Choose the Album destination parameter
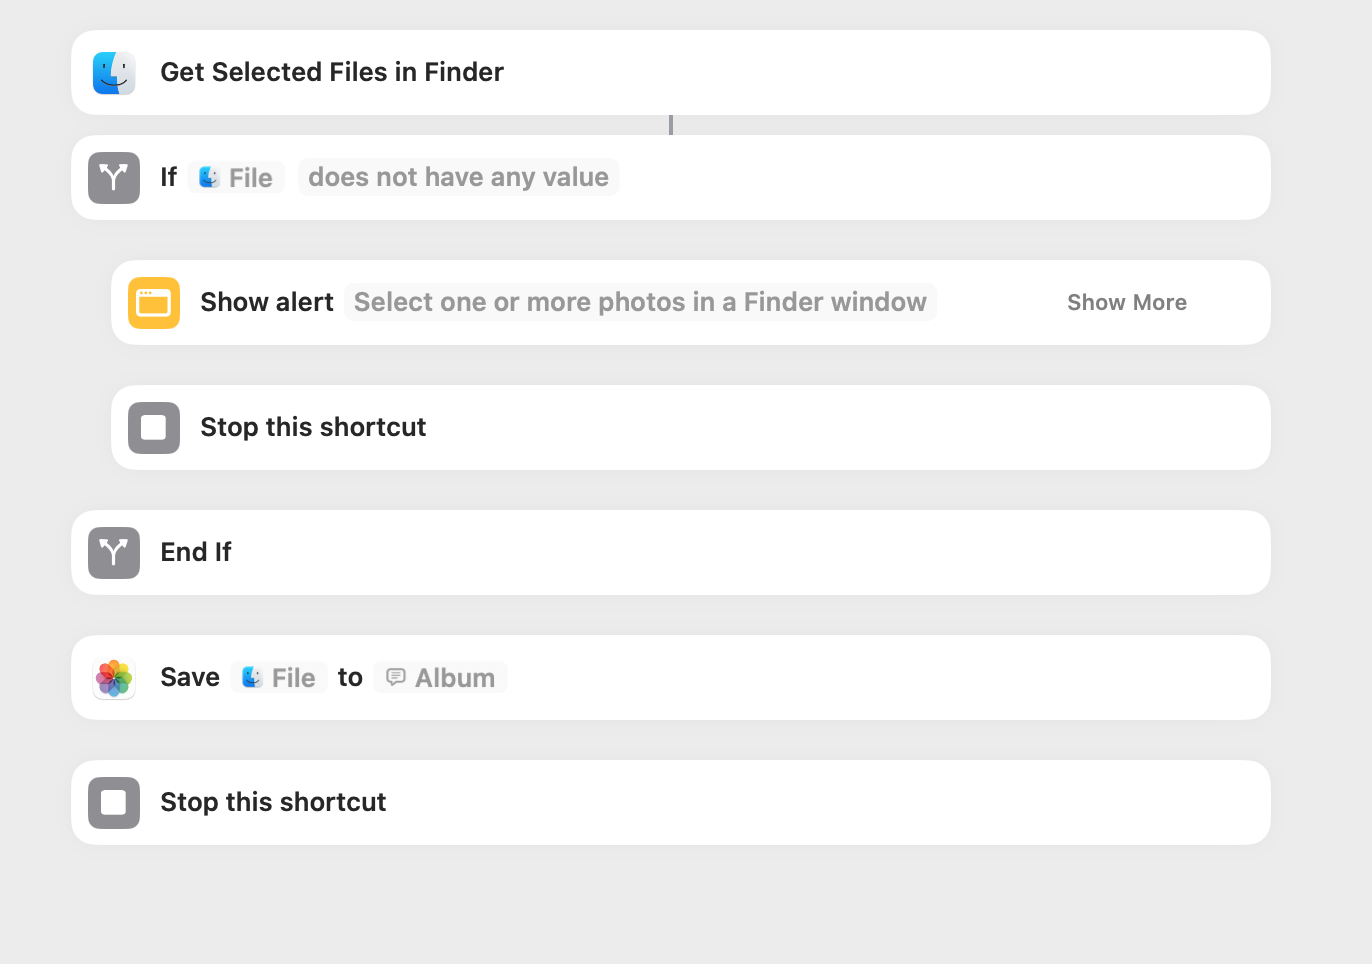The height and width of the screenshot is (964, 1372). (440, 678)
